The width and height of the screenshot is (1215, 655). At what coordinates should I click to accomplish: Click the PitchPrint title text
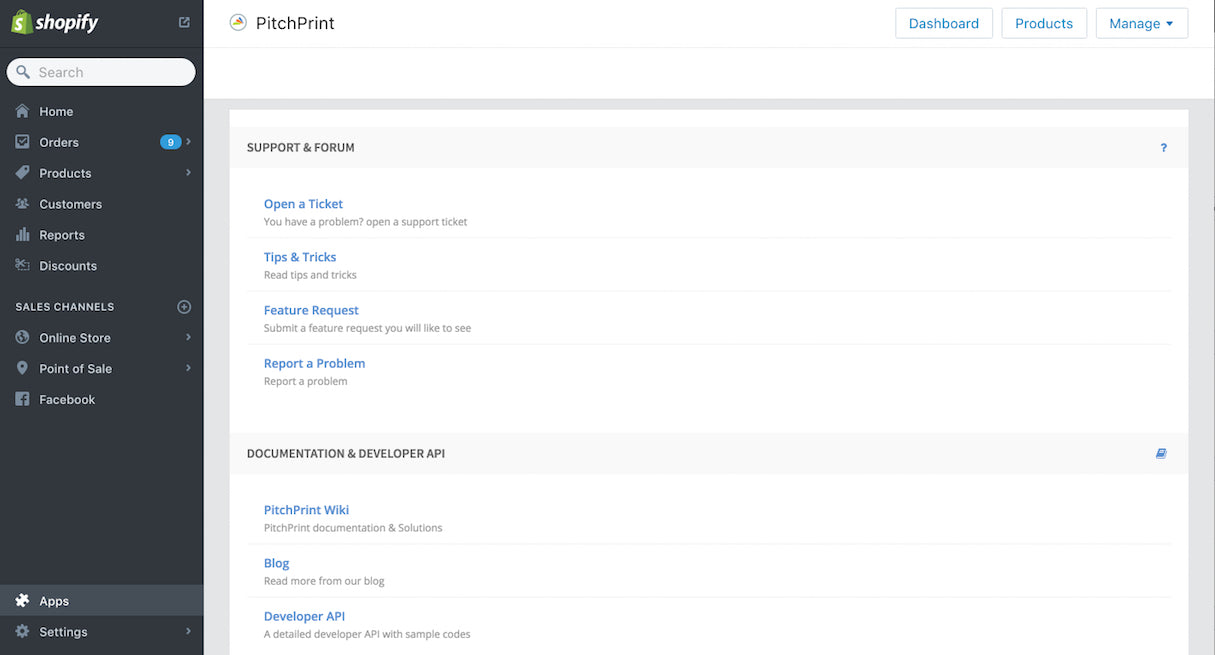click(295, 23)
